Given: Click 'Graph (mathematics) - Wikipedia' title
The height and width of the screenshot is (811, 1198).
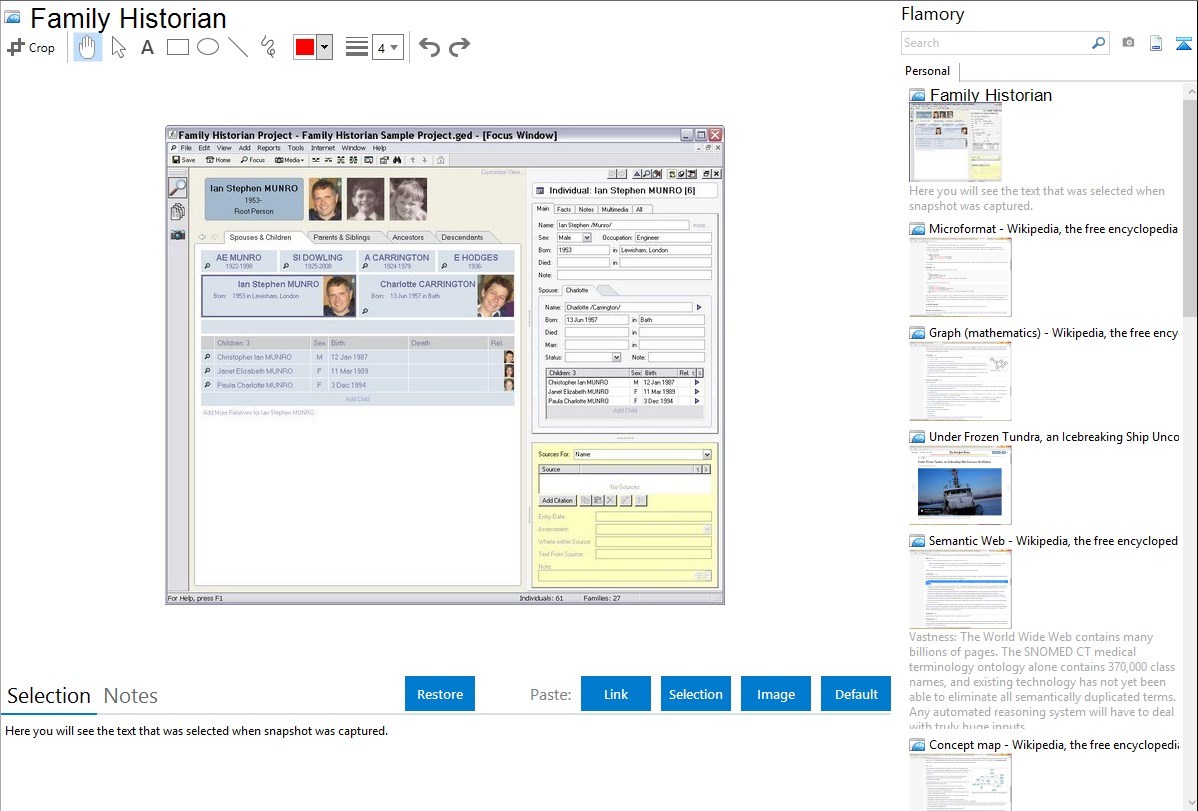Looking at the screenshot, I should click(x=1053, y=333).
